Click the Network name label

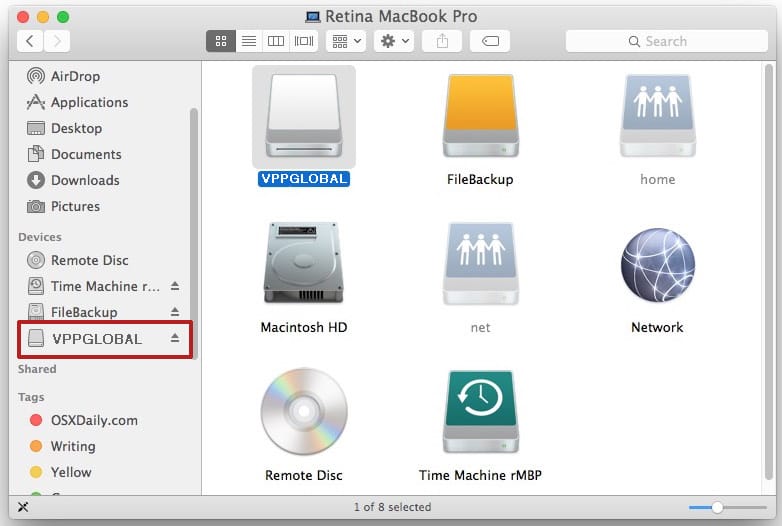(x=657, y=327)
